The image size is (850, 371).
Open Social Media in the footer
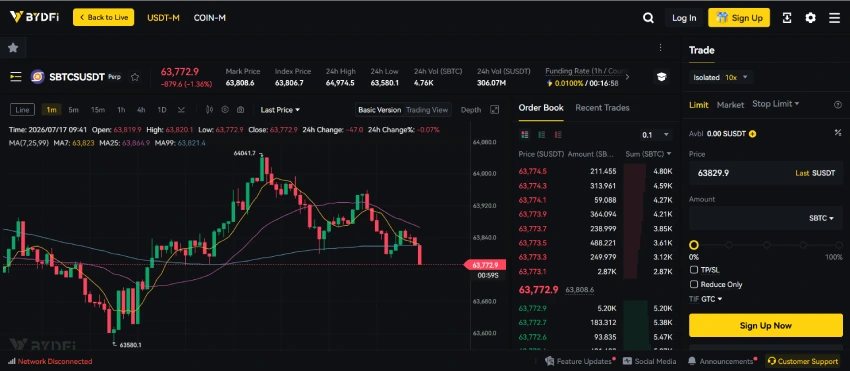point(649,361)
